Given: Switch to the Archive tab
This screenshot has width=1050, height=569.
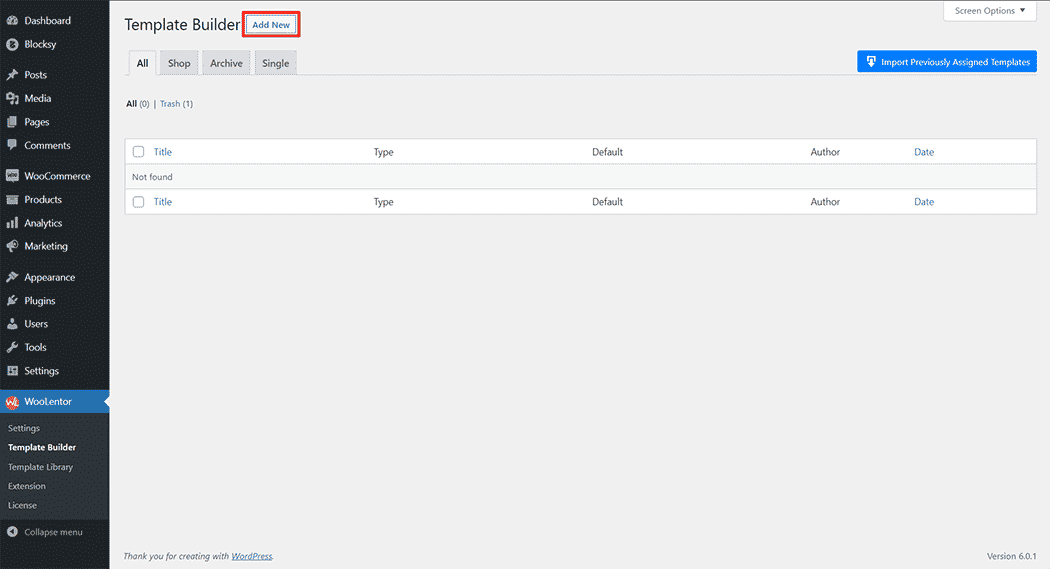Looking at the screenshot, I should [226, 63].
